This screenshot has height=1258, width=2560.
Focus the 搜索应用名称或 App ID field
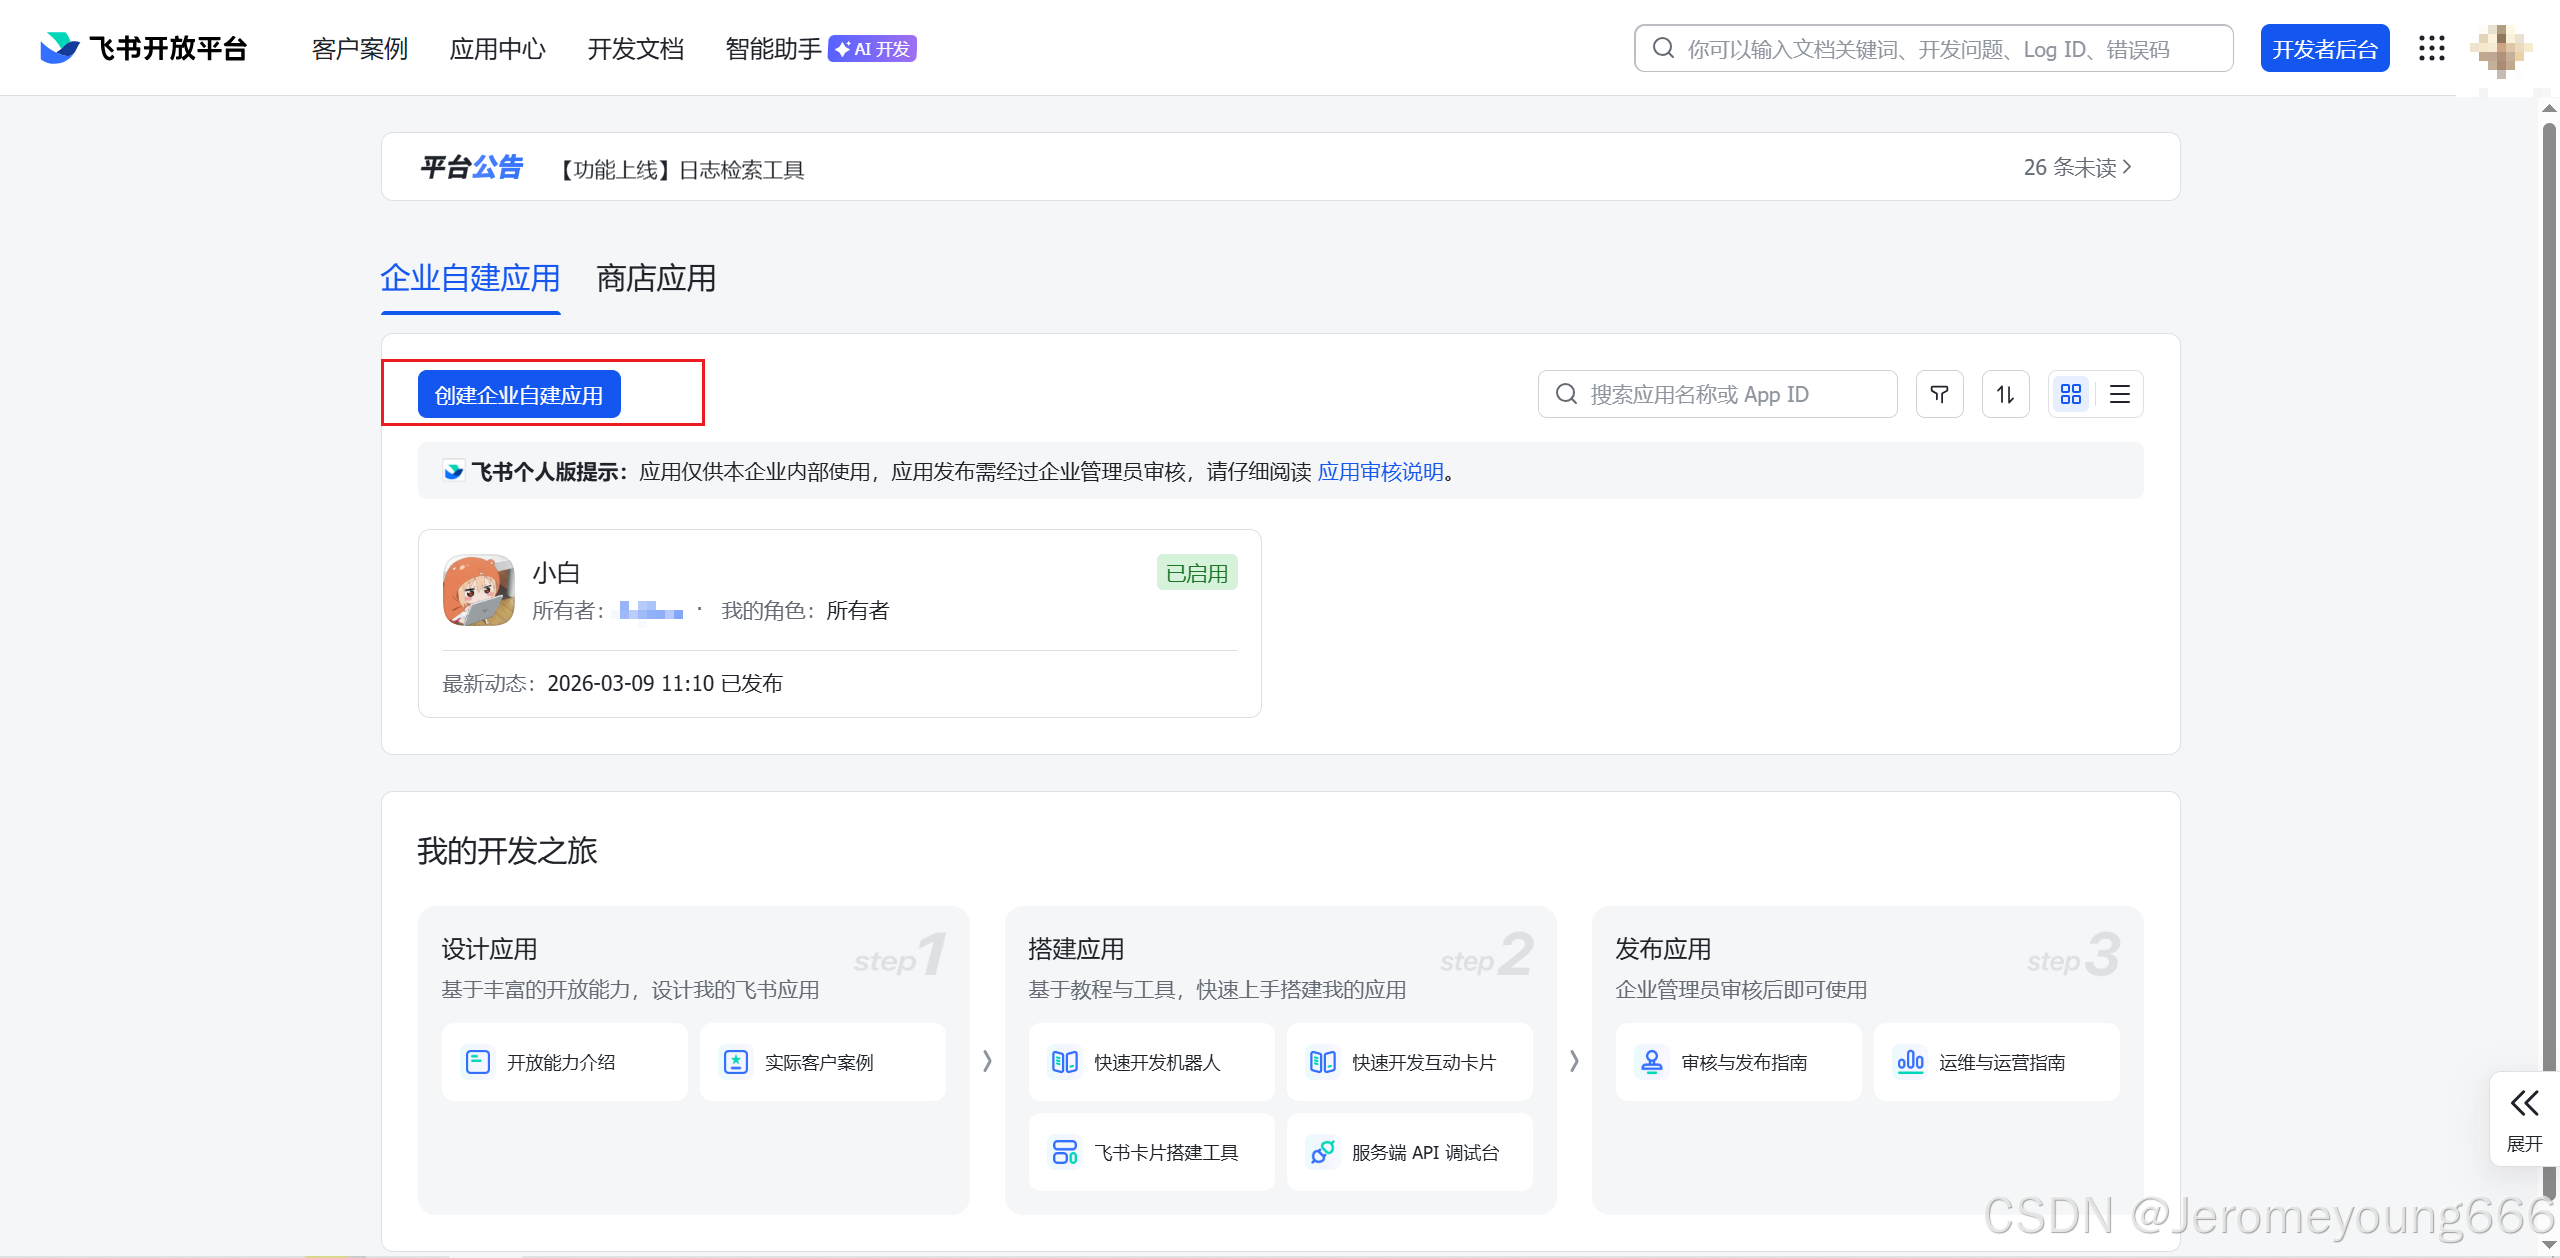(1717, 394)
